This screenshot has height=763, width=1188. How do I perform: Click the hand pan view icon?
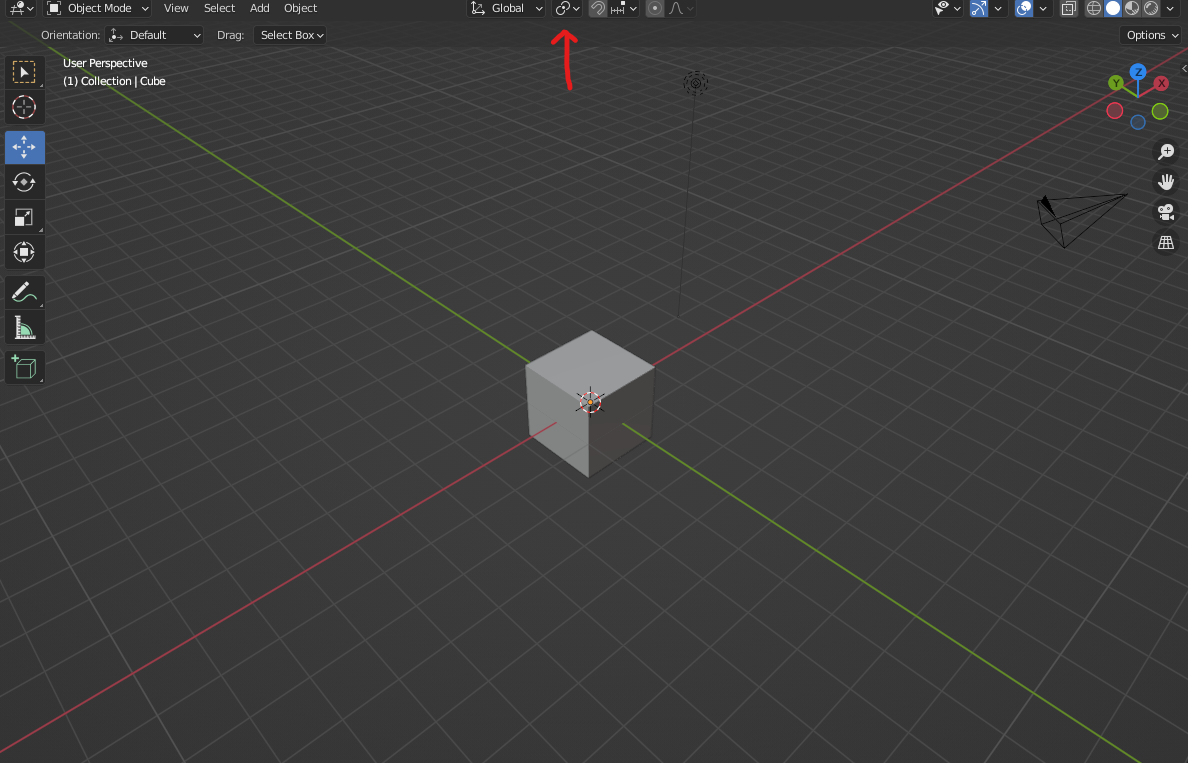point(1165,182)
